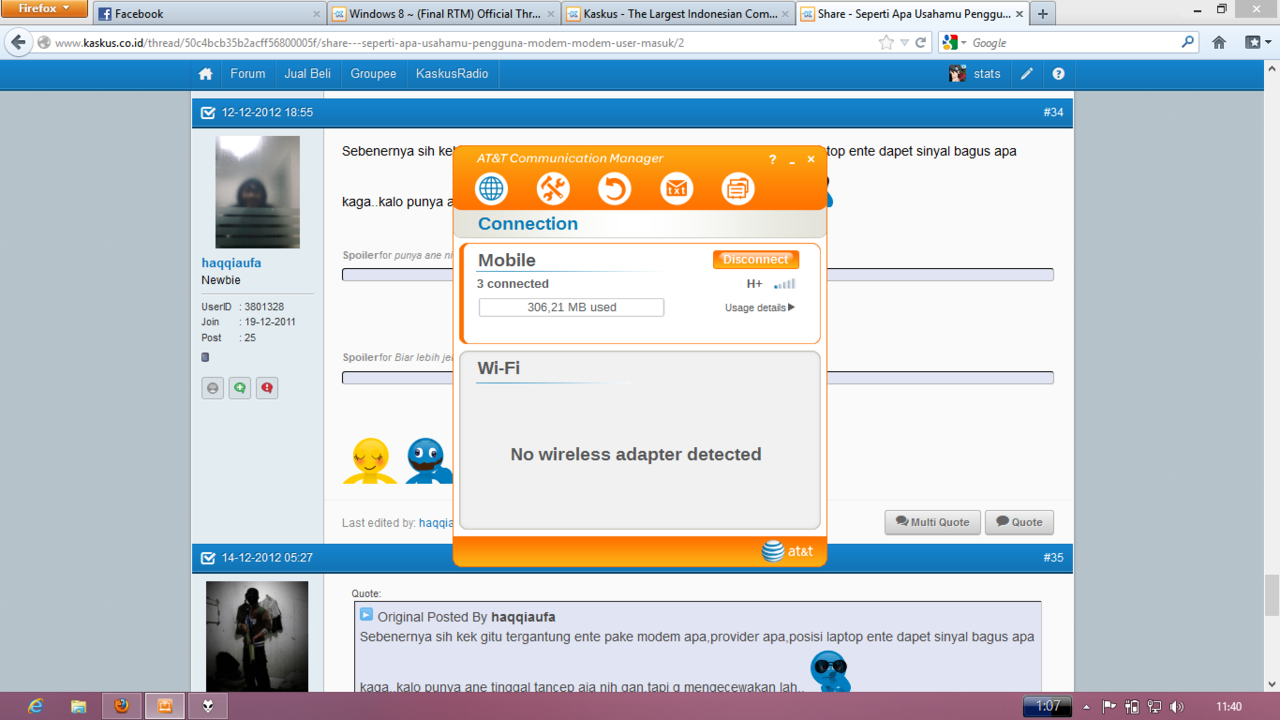Click the 1:07 timer on the taskbar
Image resolution: width=1280 pixels, height=720 pixels.
click(x=1047, y=707)
